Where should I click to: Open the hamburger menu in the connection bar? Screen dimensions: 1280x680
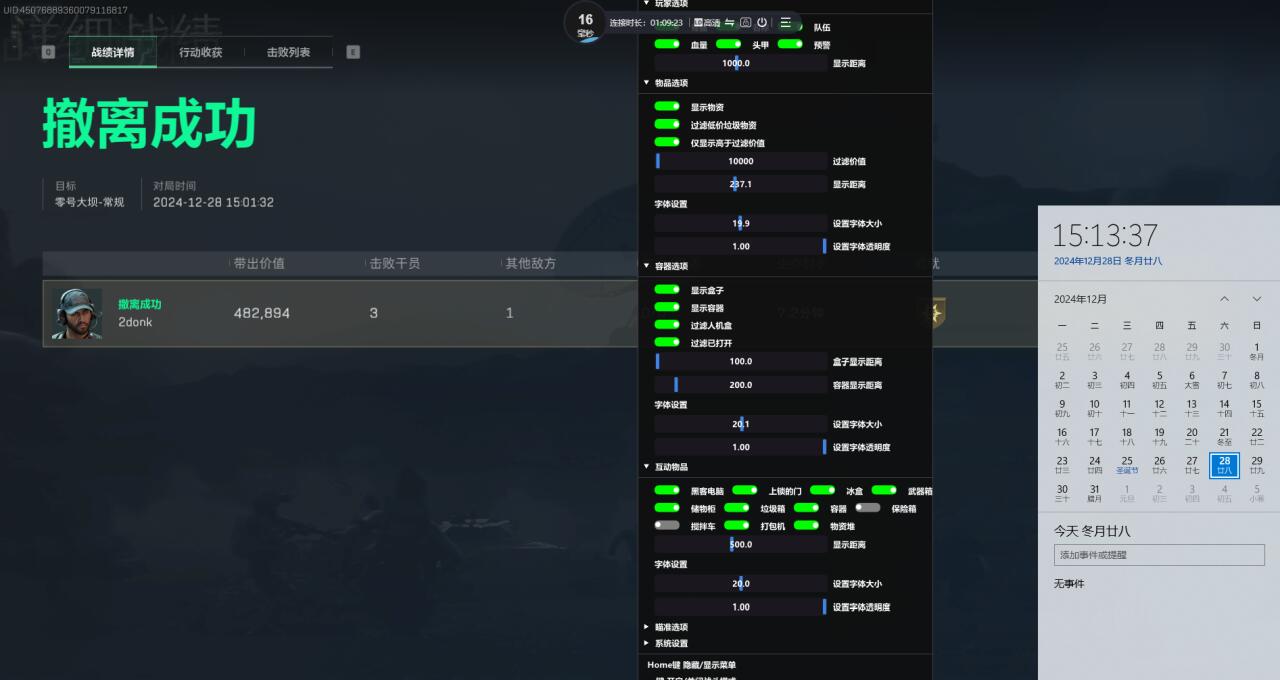click(786, 22)
